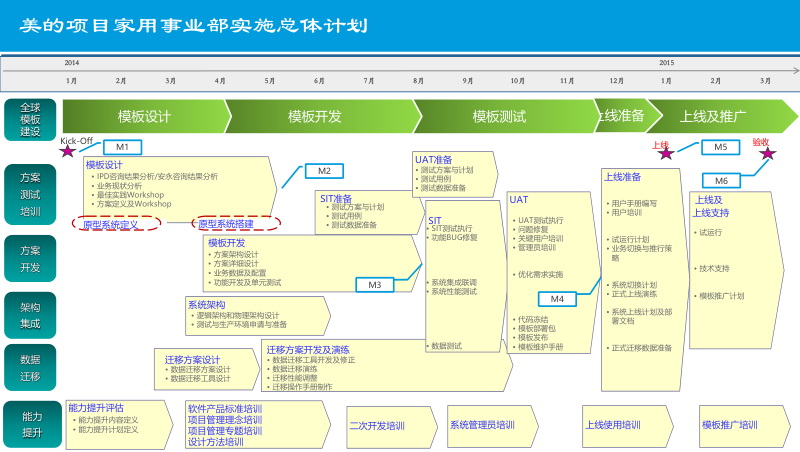Click the 模板开发 yellow box heading
800x452 pixels.
(x=227, y=243)
